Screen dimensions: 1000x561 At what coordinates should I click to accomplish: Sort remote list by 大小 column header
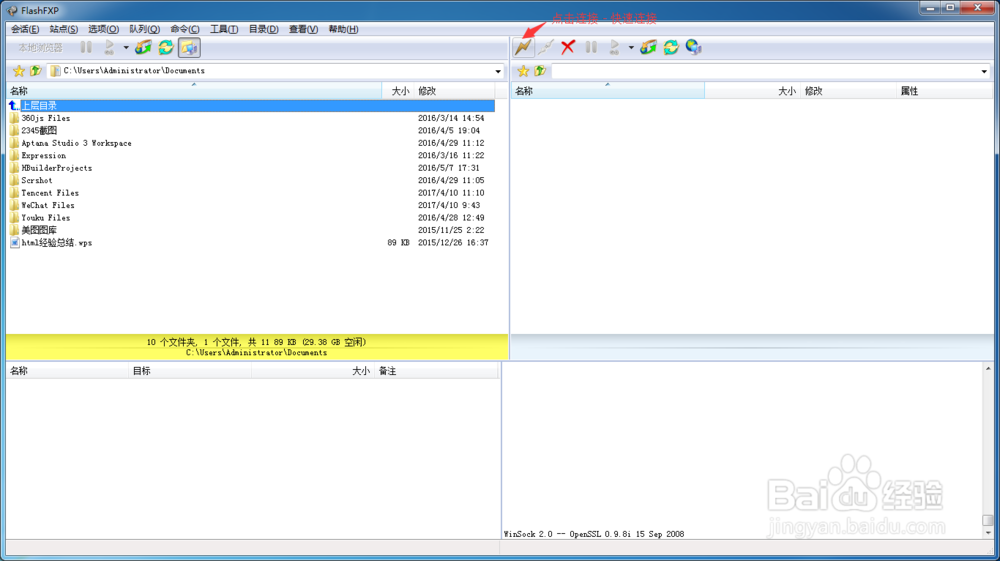pyautogui.click(x=753, y=91)
